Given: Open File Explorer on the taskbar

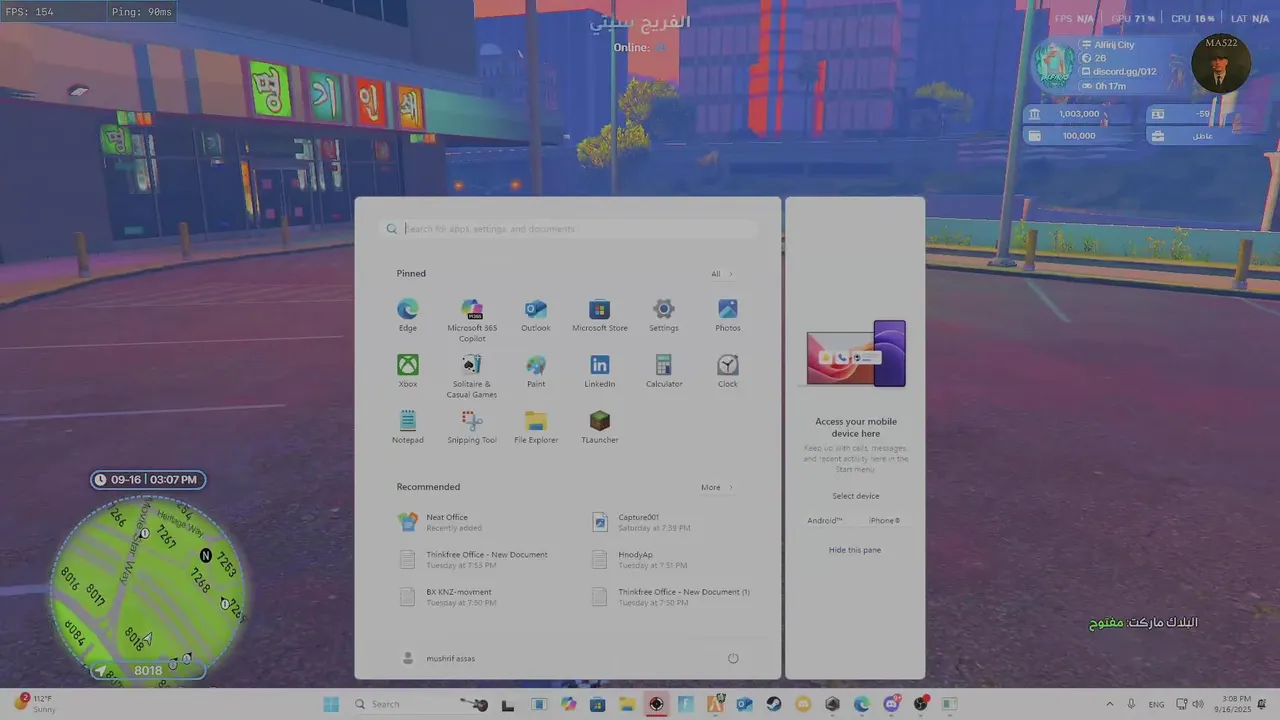Looking at the screenshot, I should pos(627,704).
